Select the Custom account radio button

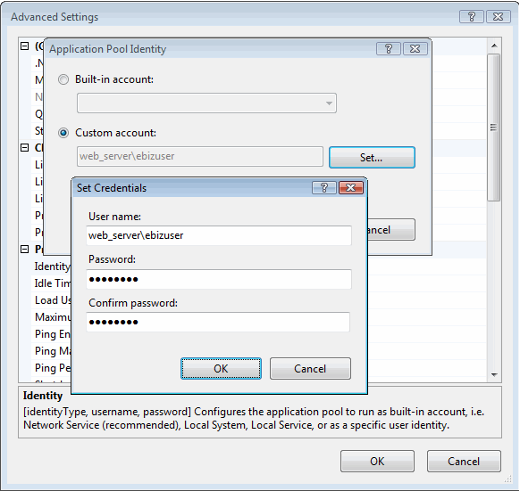click(63, 133)
